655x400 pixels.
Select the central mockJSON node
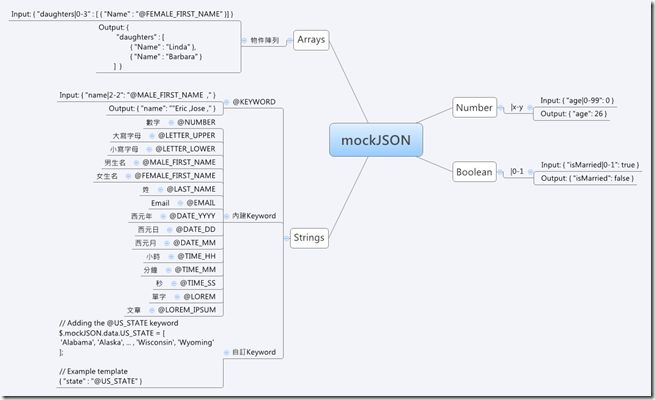376,140
